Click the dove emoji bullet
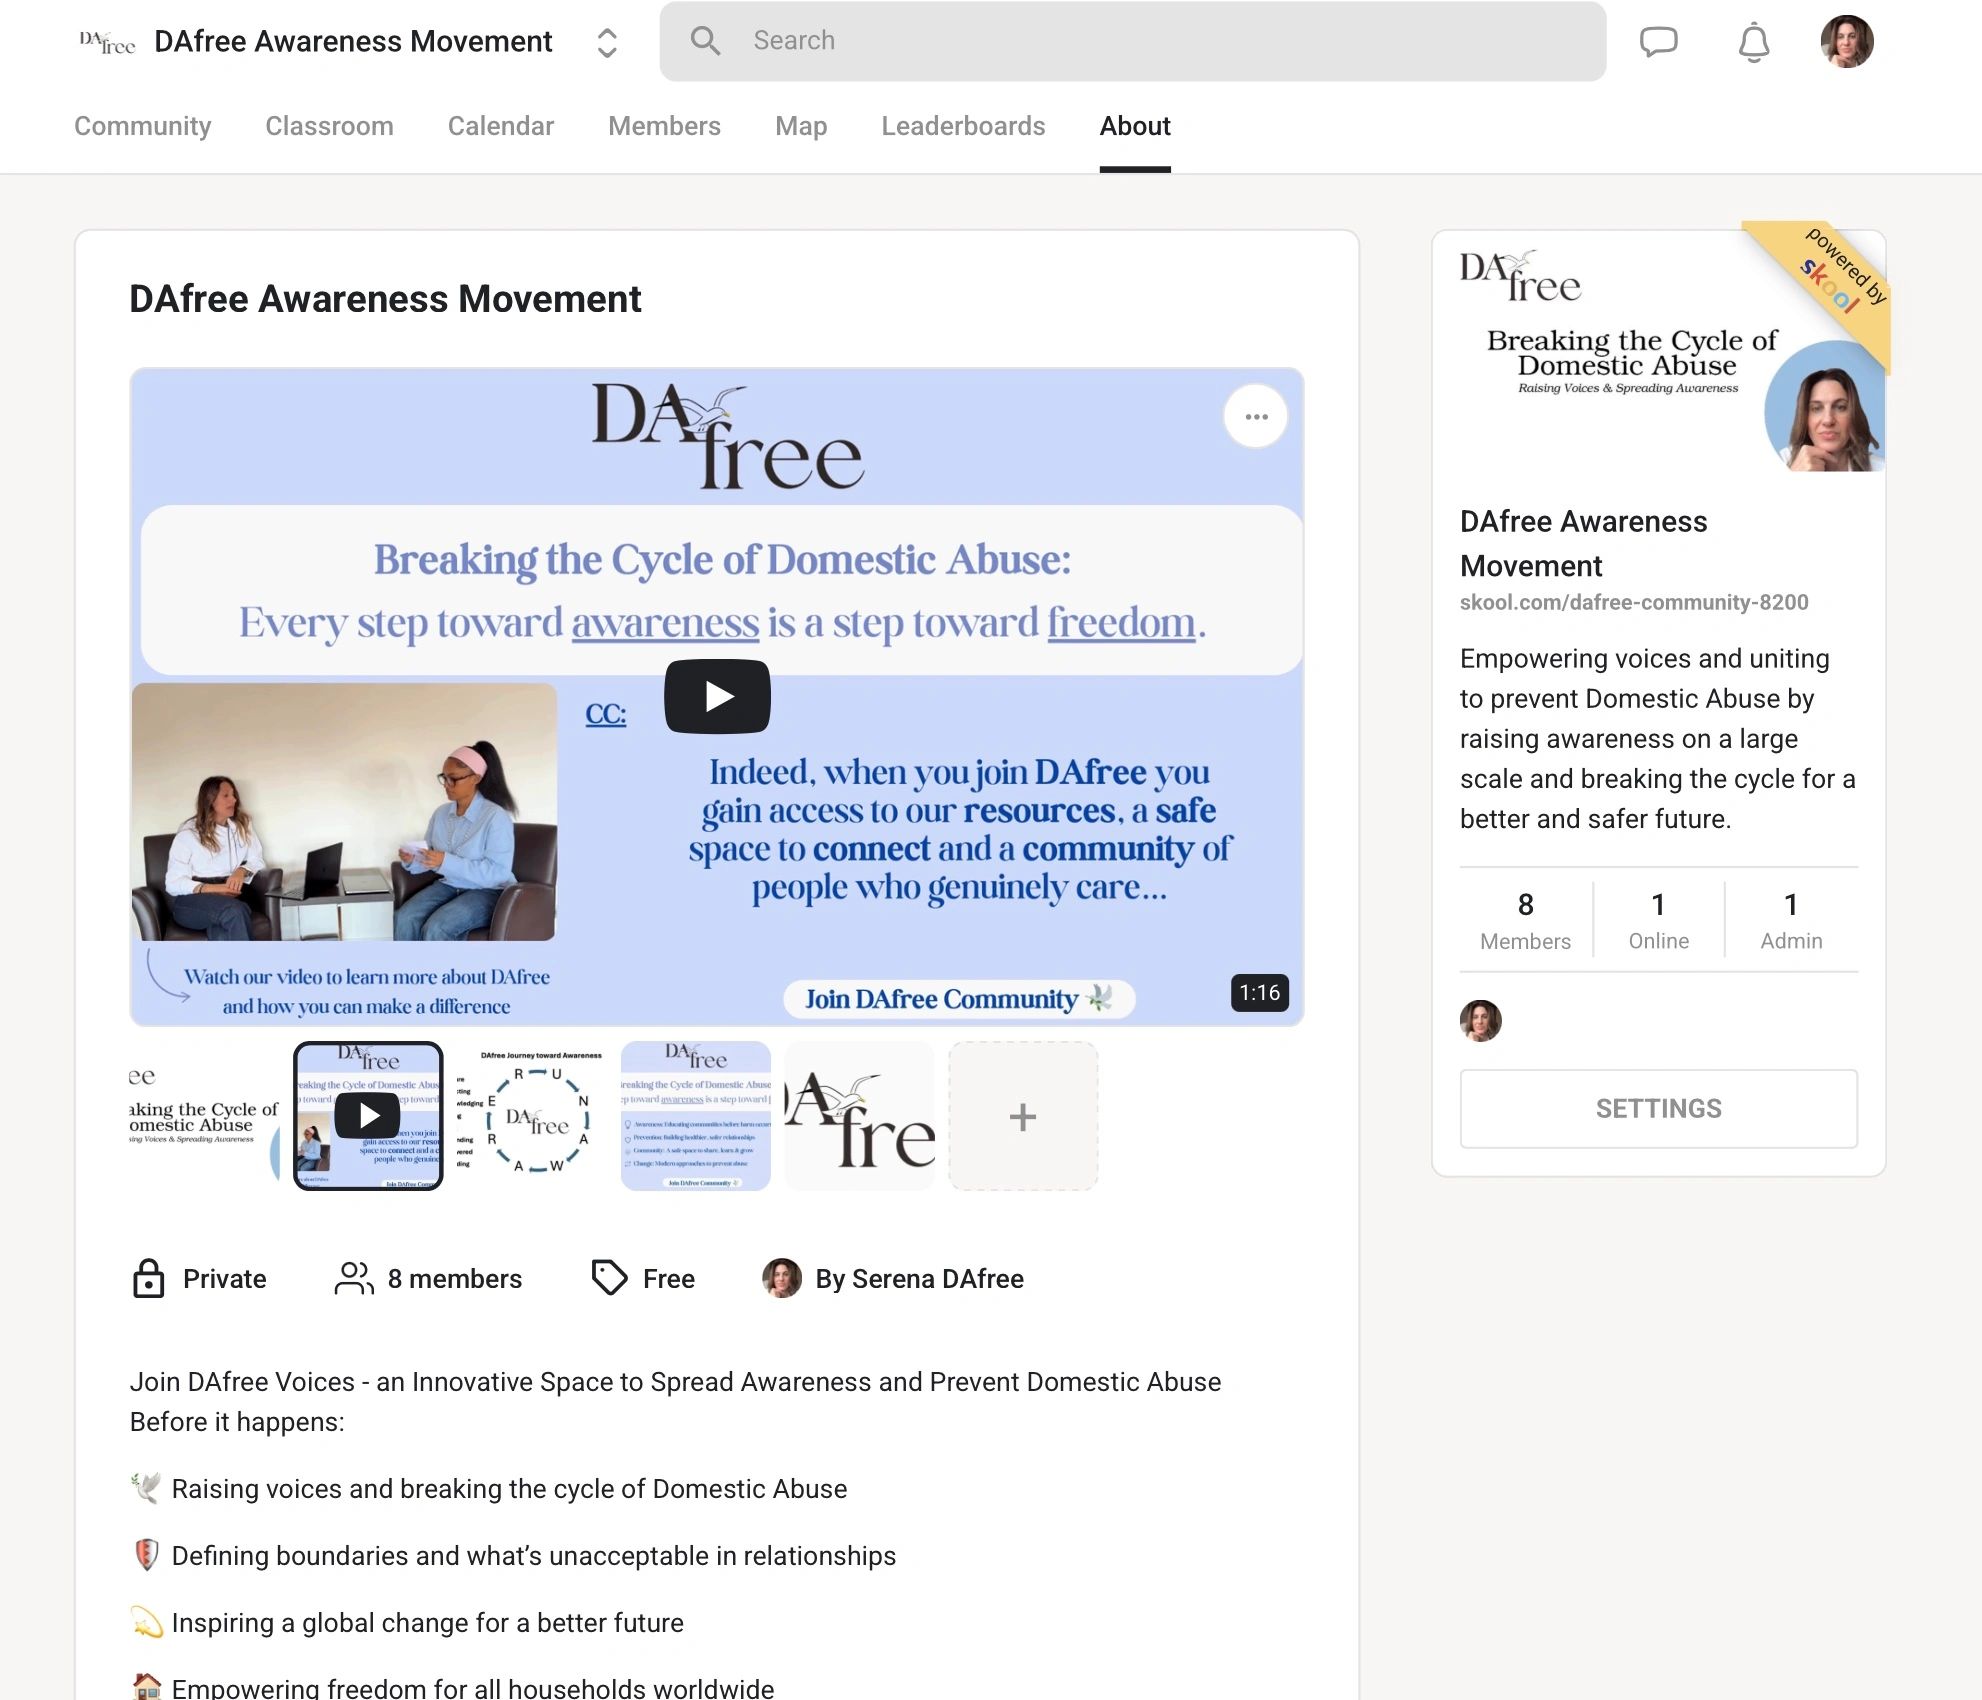1982x1700 pixels. (x=146, y=1488)
